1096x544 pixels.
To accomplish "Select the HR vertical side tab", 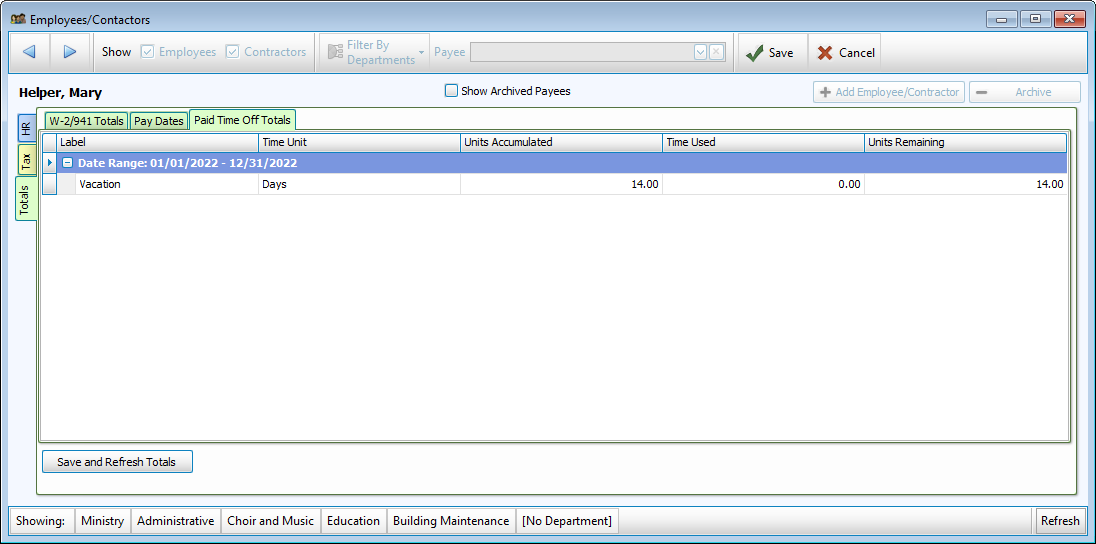I will [26, 128].
